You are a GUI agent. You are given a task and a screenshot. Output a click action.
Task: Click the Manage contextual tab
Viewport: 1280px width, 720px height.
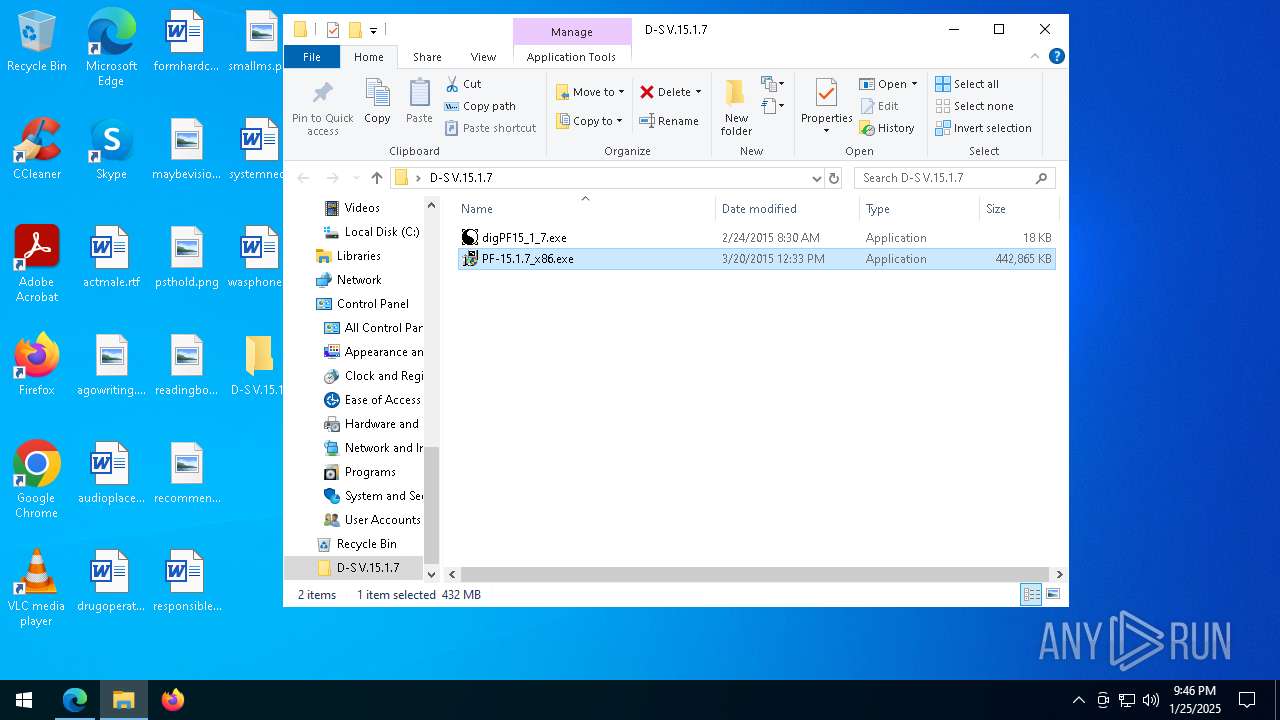point(571,32)
